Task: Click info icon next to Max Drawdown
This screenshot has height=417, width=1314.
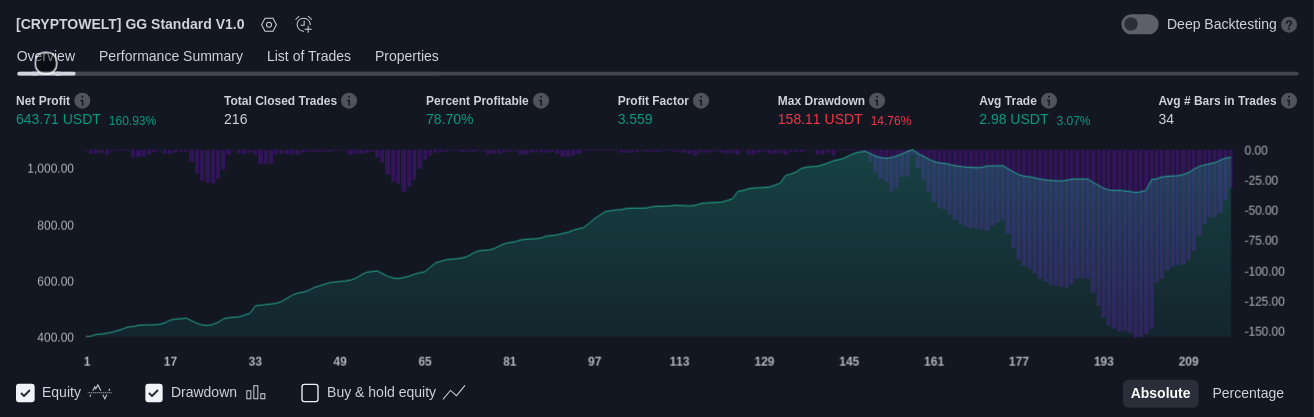Action: [877, 101]
